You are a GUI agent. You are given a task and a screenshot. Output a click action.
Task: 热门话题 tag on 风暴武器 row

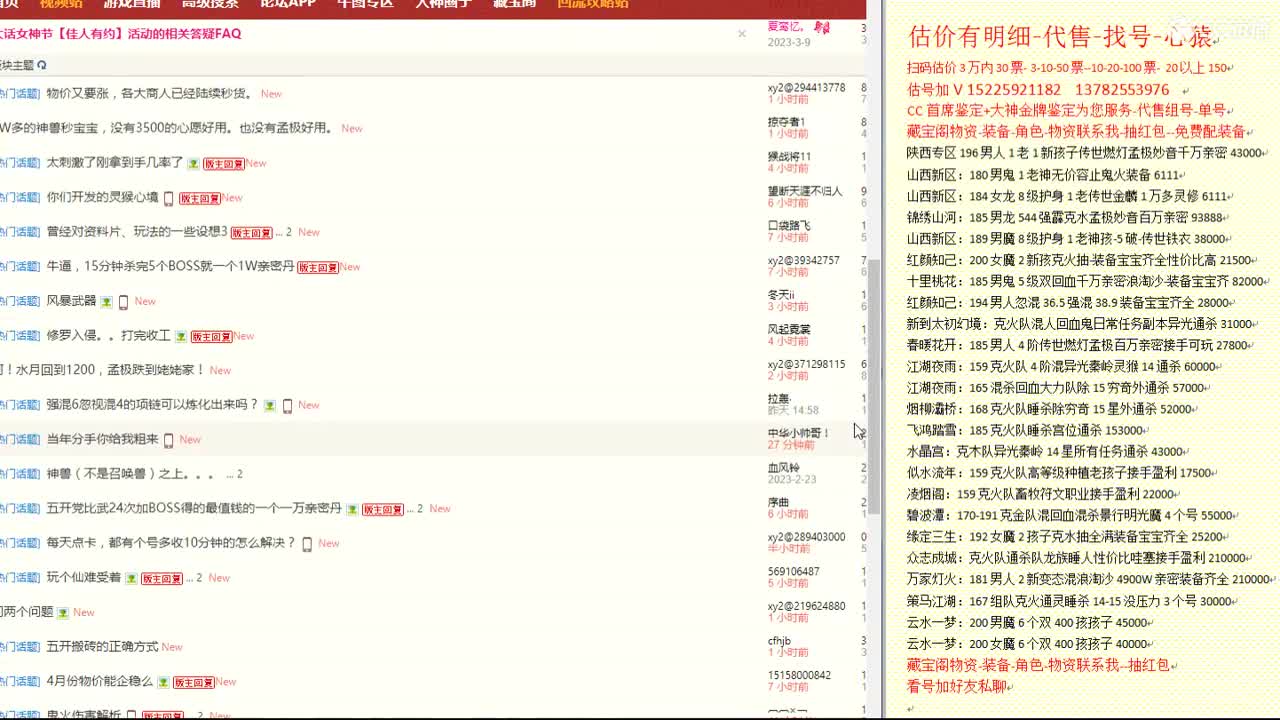coord(19,301)
